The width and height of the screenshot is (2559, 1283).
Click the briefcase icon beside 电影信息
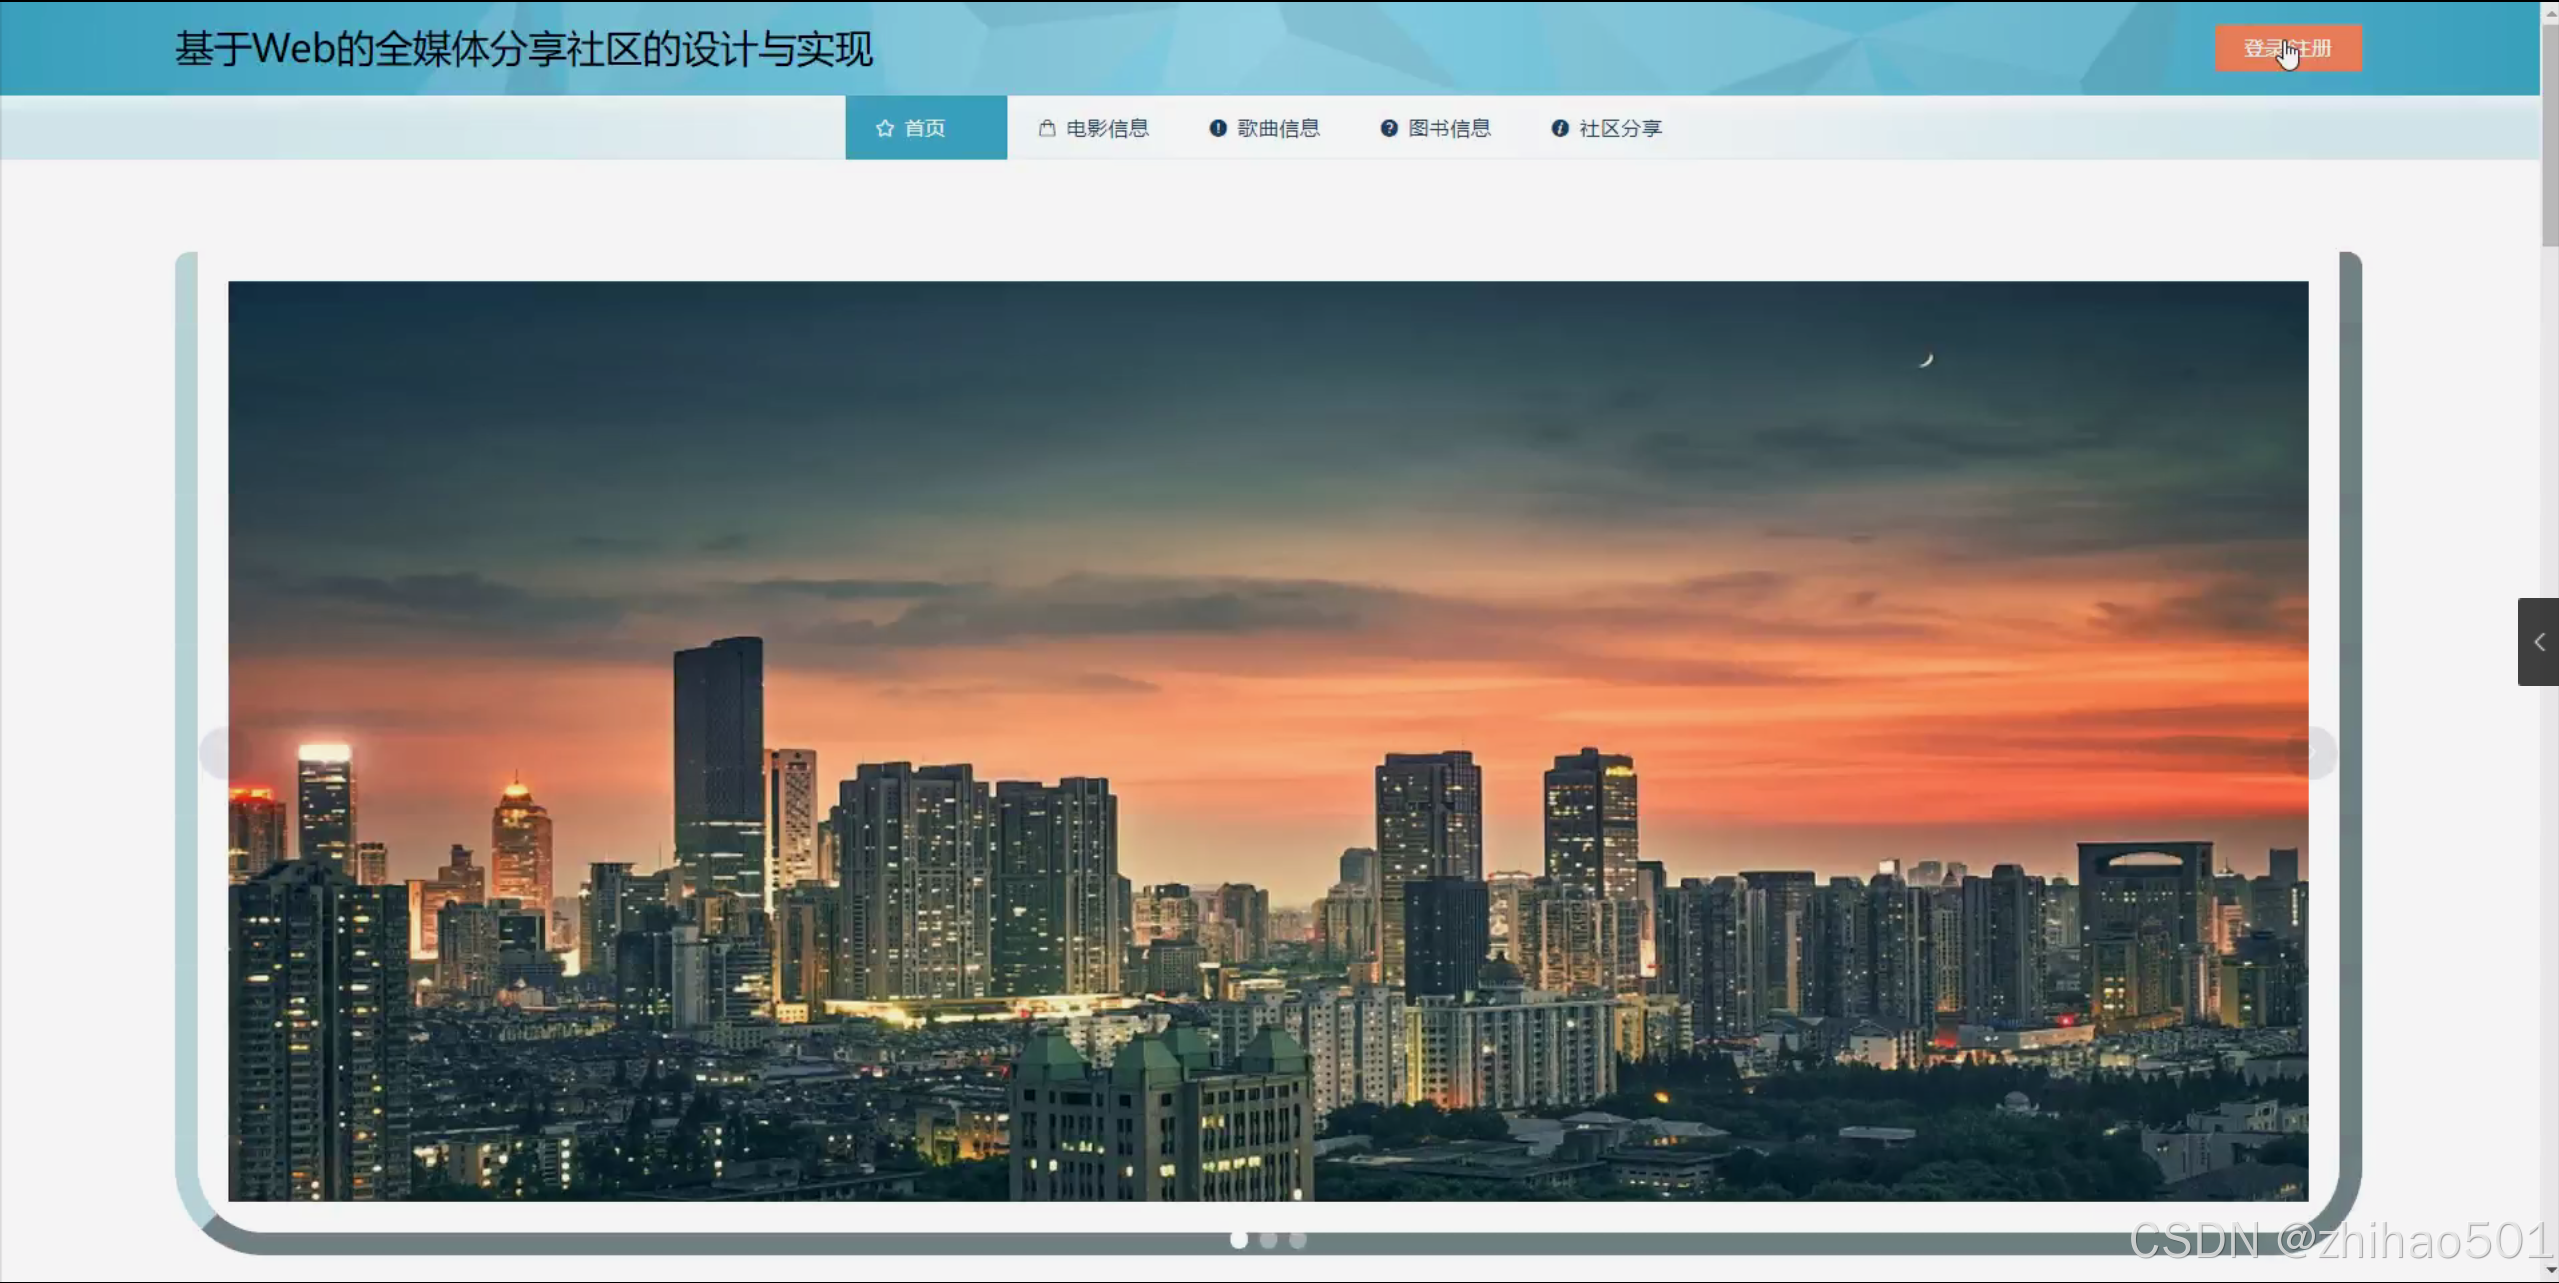pyautogui.click(x=1046, y=127)
